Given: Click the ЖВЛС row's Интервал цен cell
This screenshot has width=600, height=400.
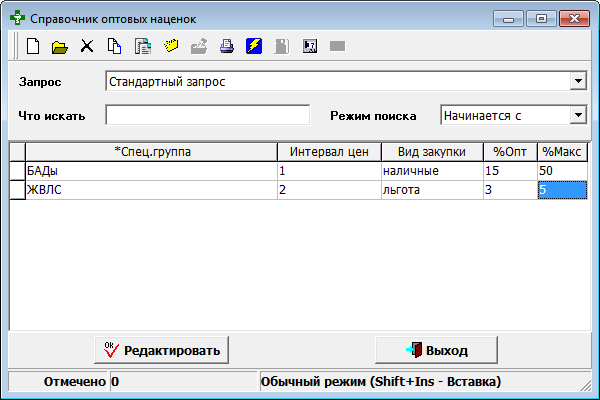Looking at the screenshot, I should coord(329,190).
